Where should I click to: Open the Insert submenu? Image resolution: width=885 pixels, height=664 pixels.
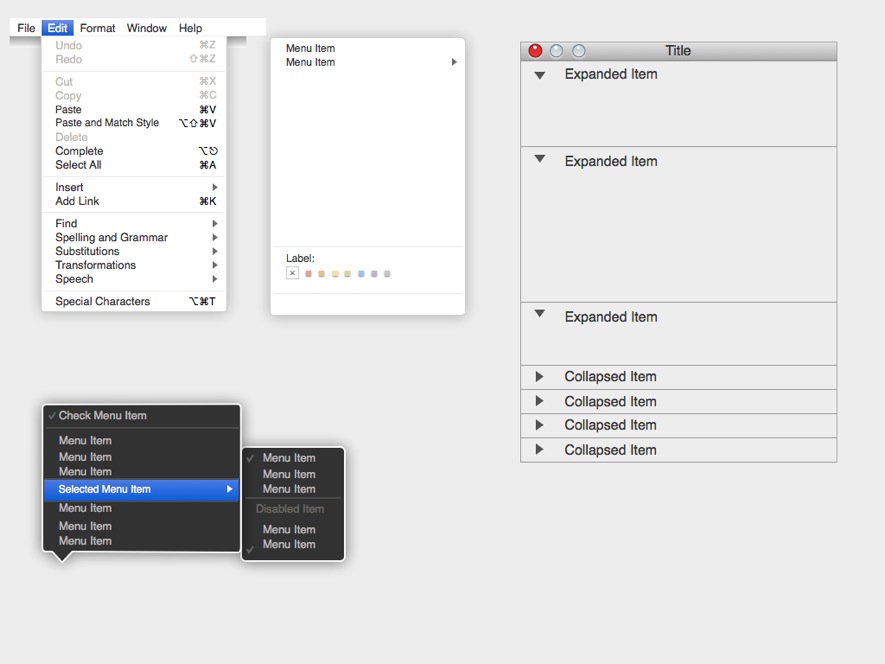pos(69,187)
